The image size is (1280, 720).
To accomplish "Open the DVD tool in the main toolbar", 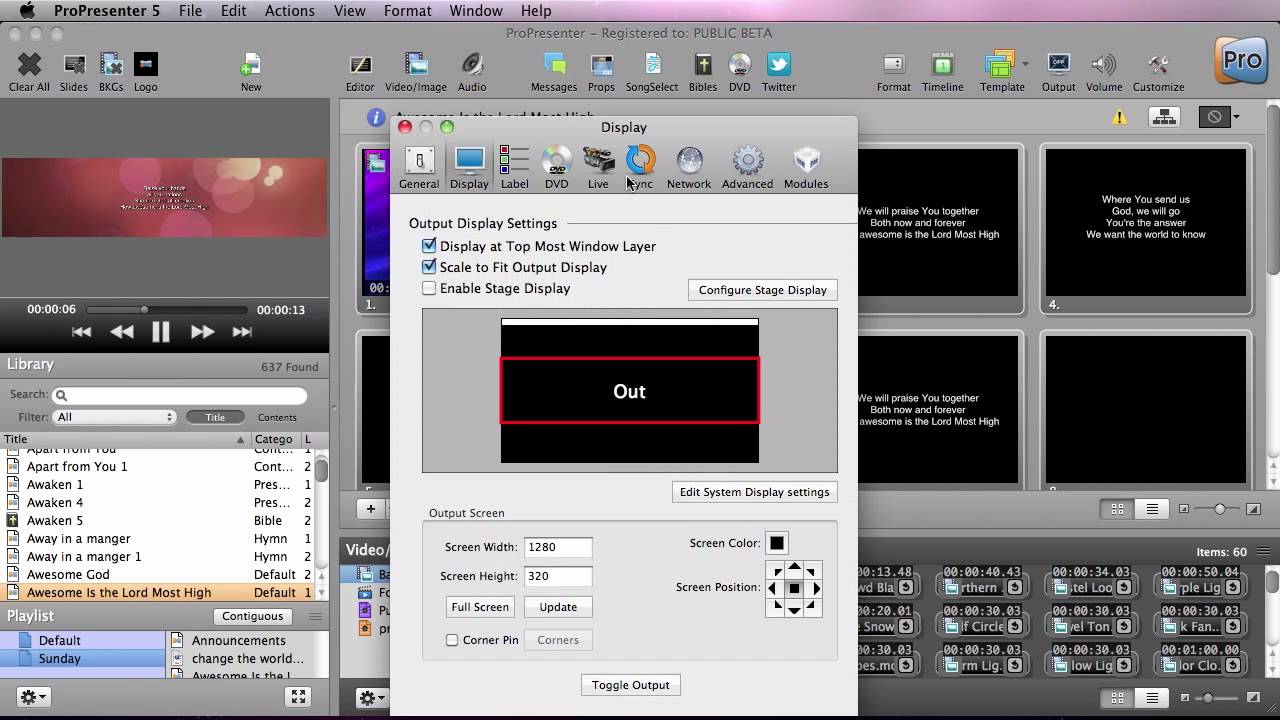I will pyautogui.click(x=739, y=72).
